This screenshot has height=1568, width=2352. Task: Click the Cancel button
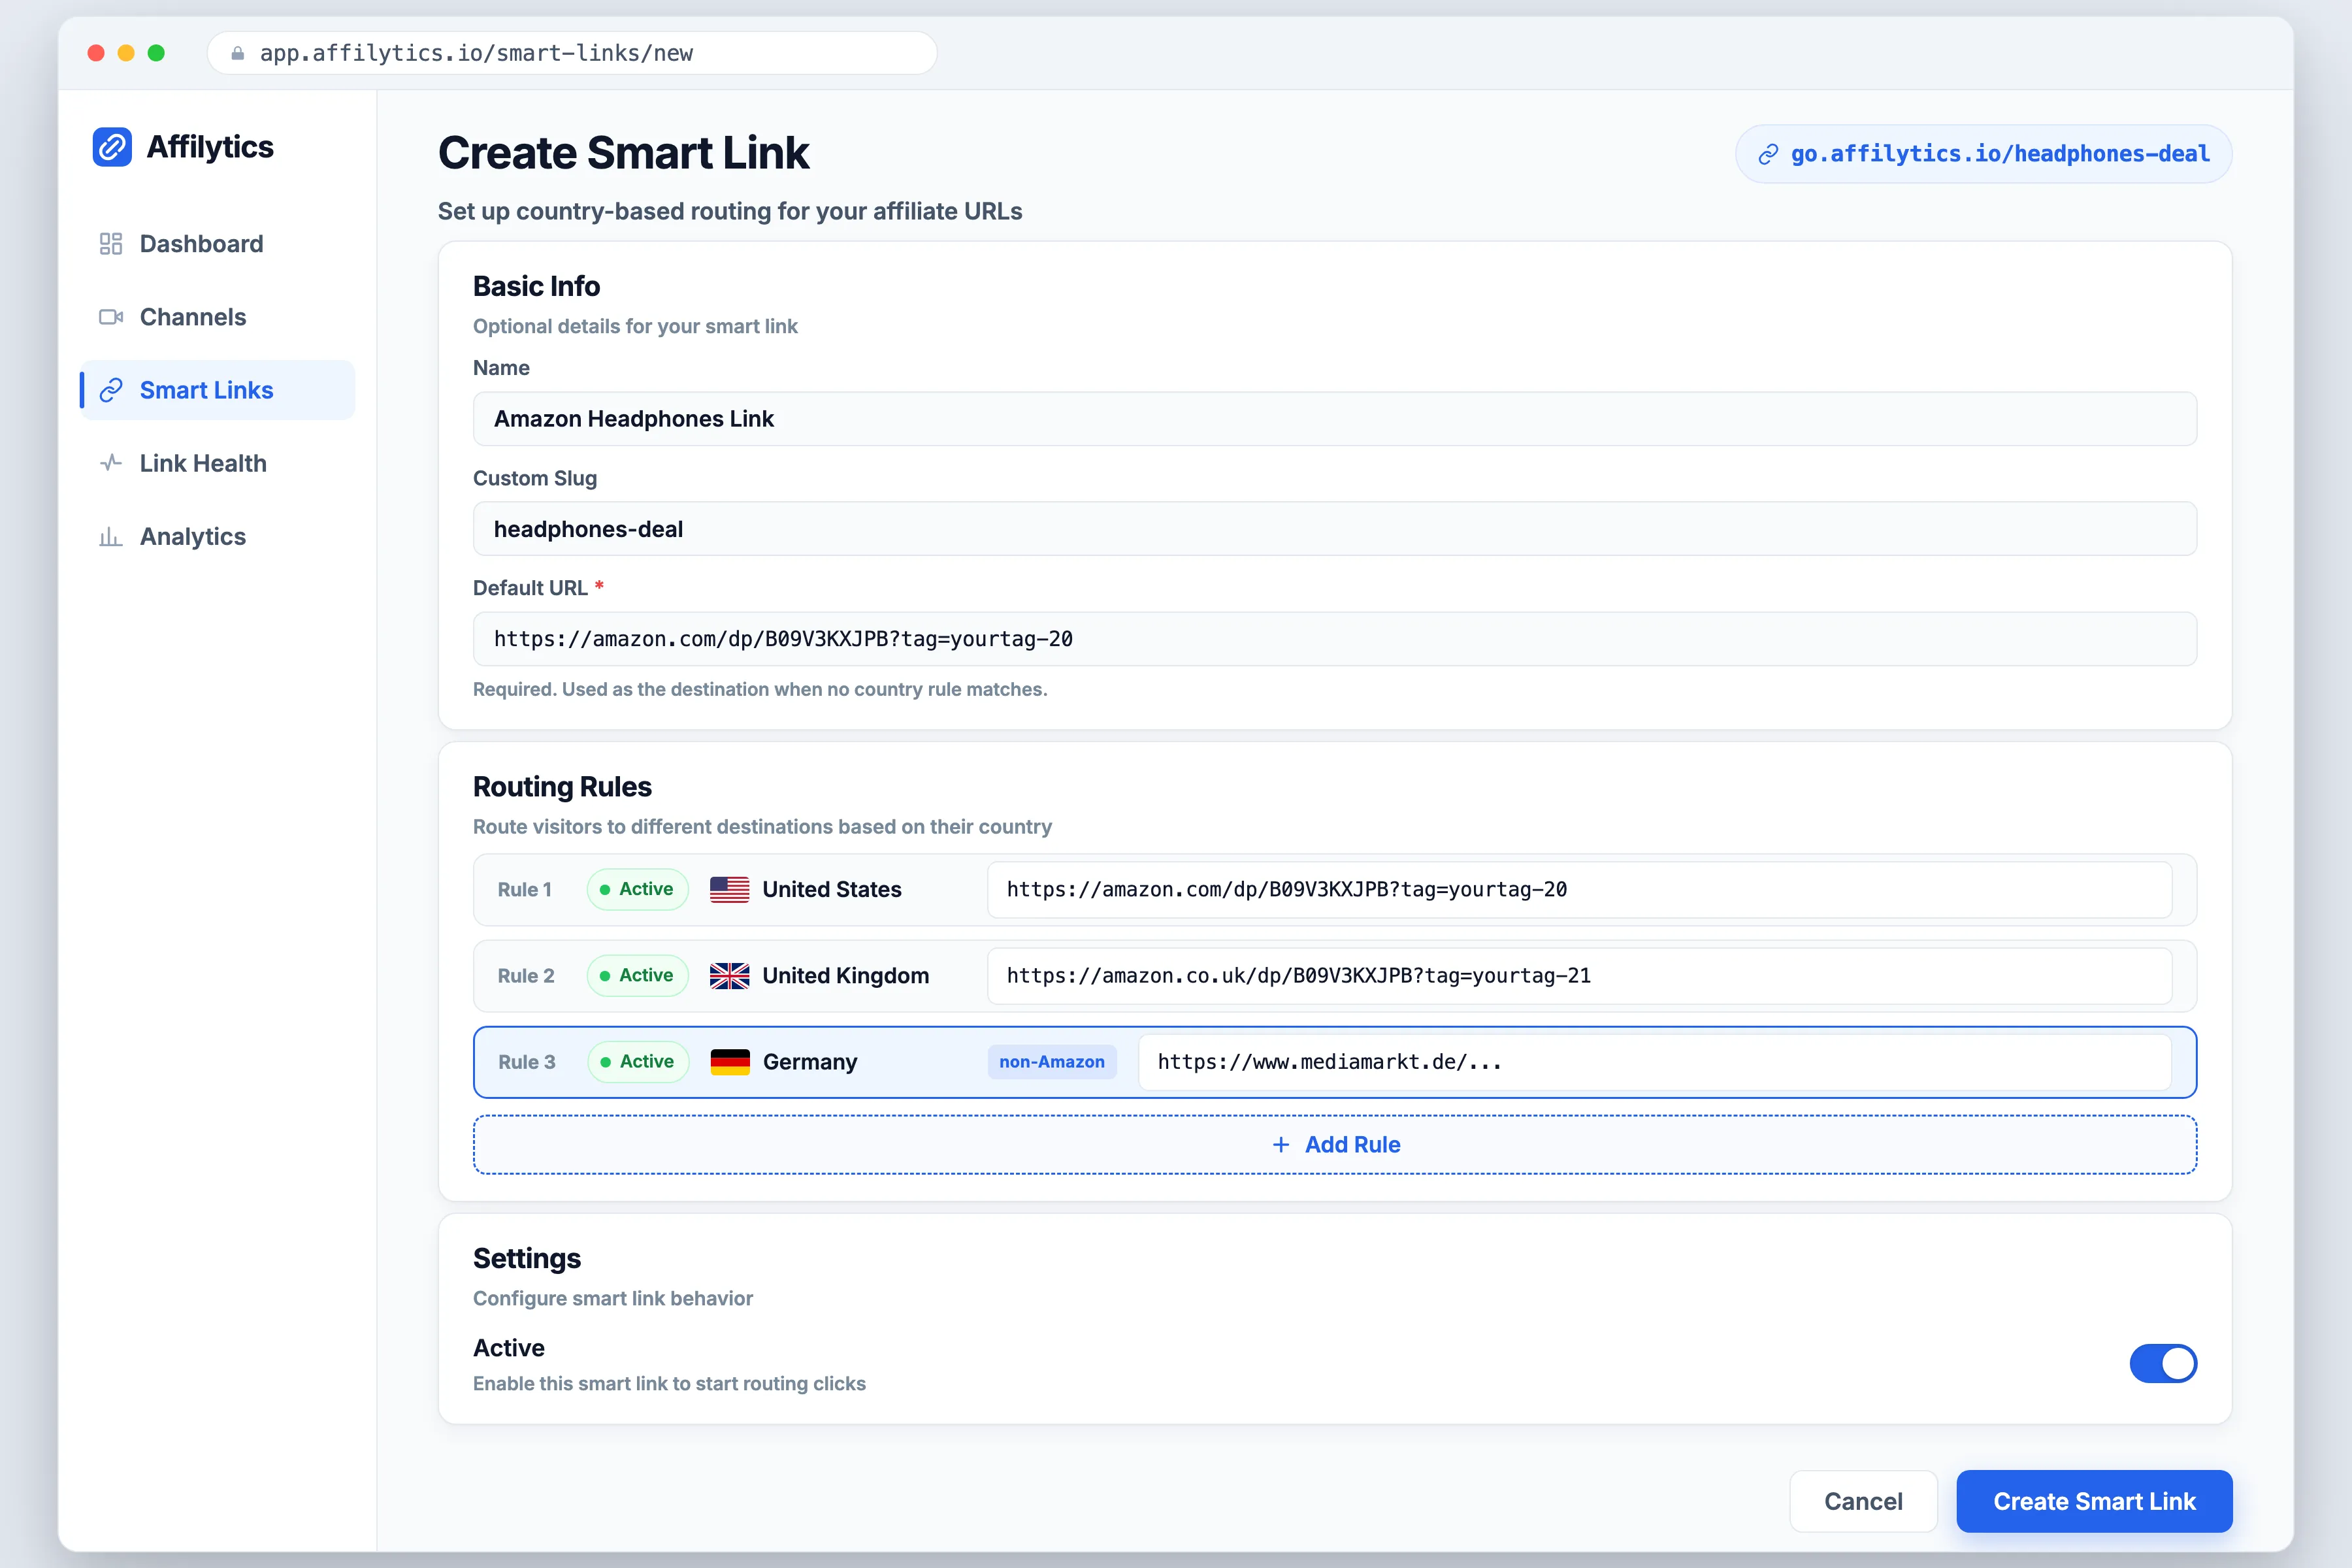[1863, 1501]
